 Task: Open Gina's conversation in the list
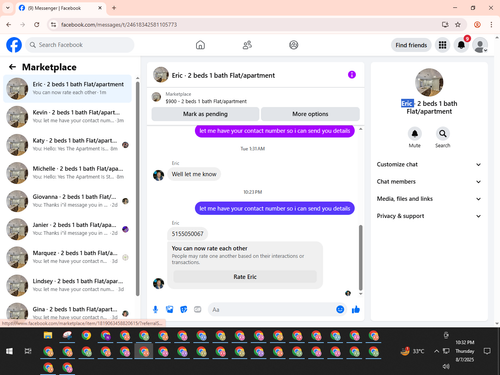coord(68,312)
